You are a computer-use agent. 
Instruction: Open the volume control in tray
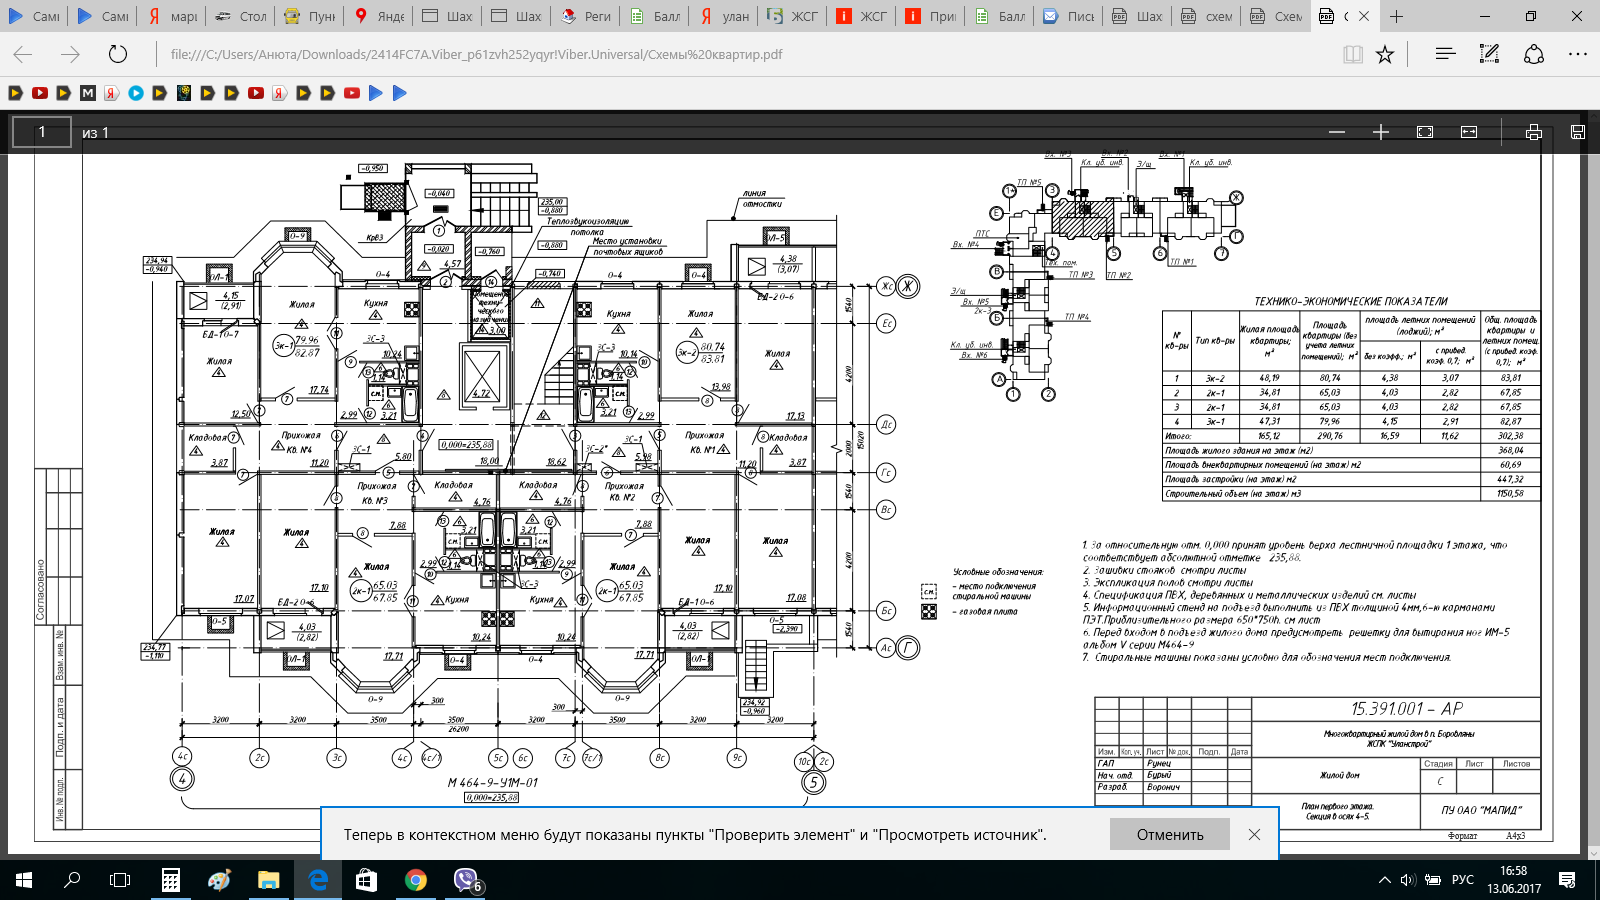tap(1408, 880)
